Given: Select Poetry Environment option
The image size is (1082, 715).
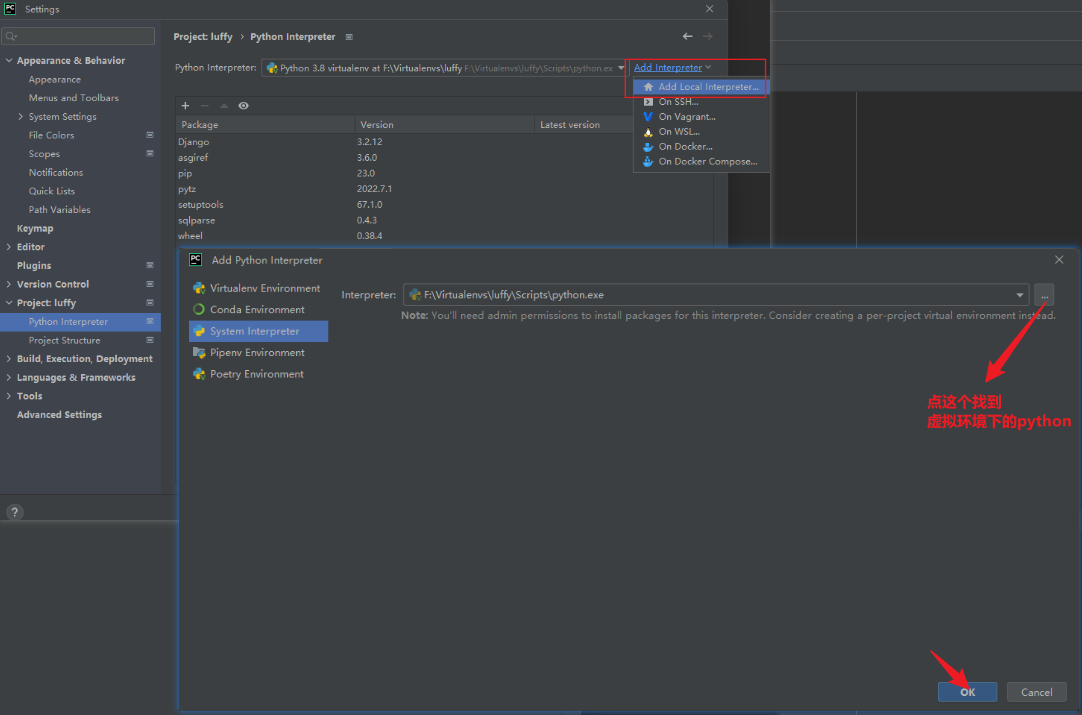Looking at the screenshot, I should 258,374.
